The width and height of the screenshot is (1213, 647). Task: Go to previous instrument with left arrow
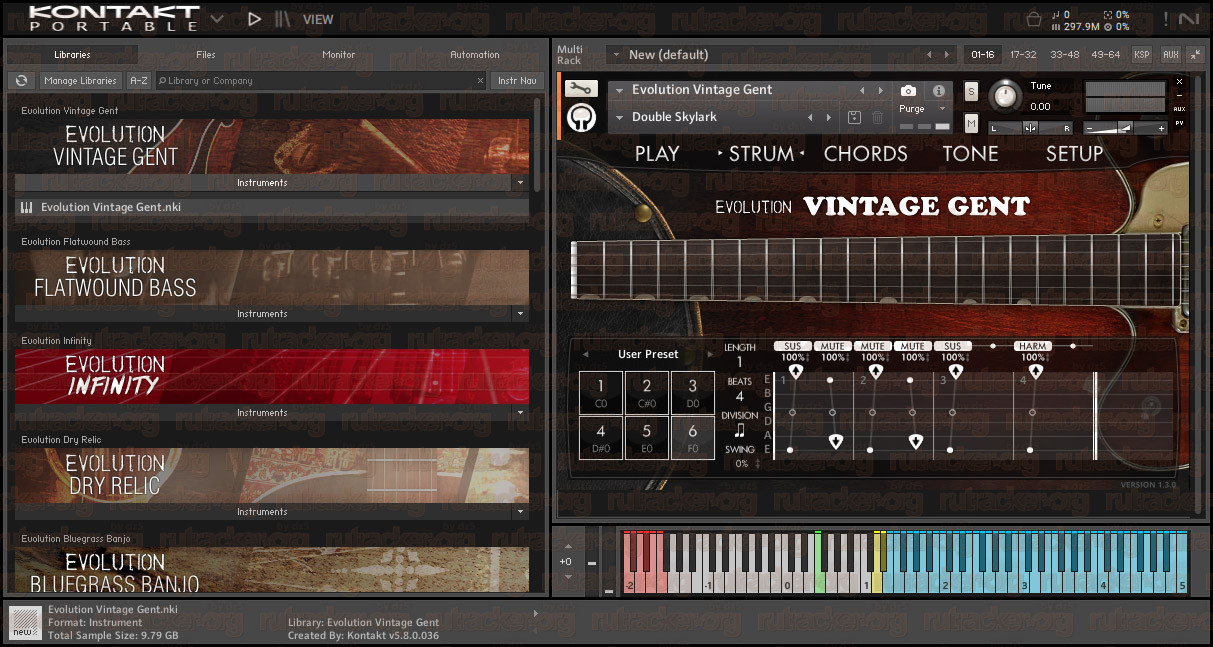tap(862, 90)
